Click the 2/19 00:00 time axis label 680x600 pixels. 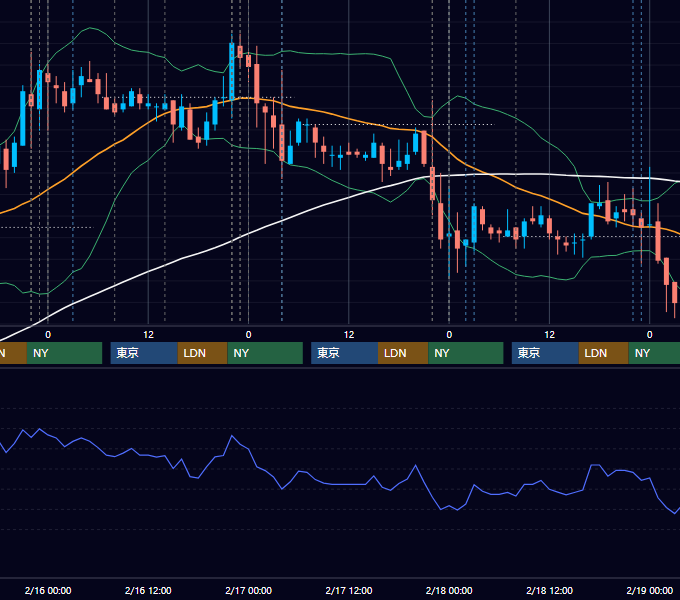[650, 590]
